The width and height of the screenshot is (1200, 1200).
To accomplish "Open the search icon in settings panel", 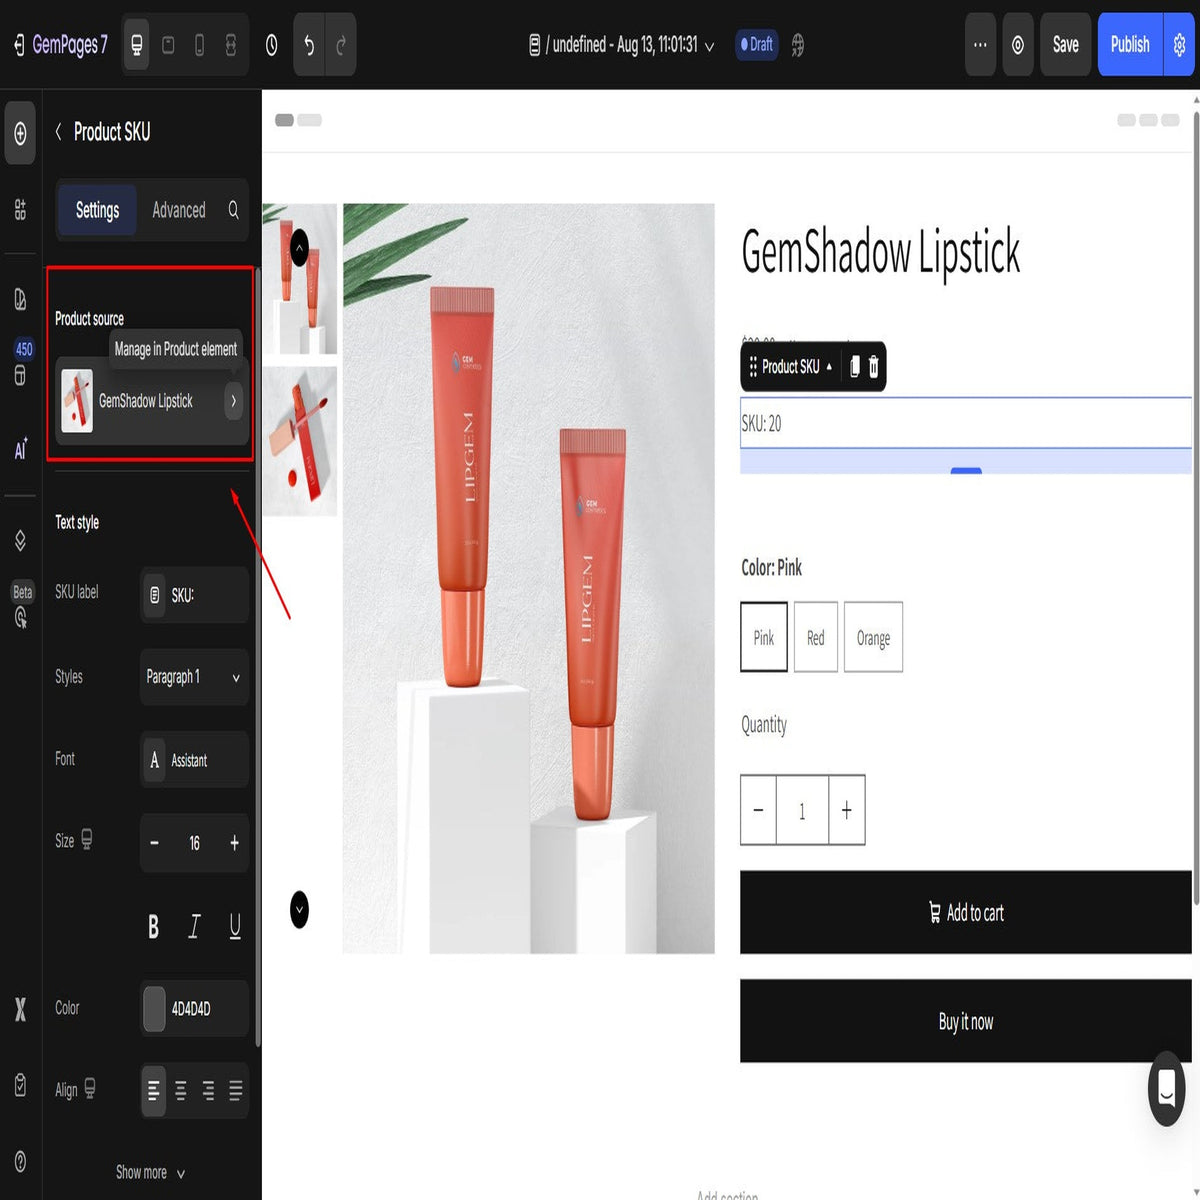I will (233, 210).
